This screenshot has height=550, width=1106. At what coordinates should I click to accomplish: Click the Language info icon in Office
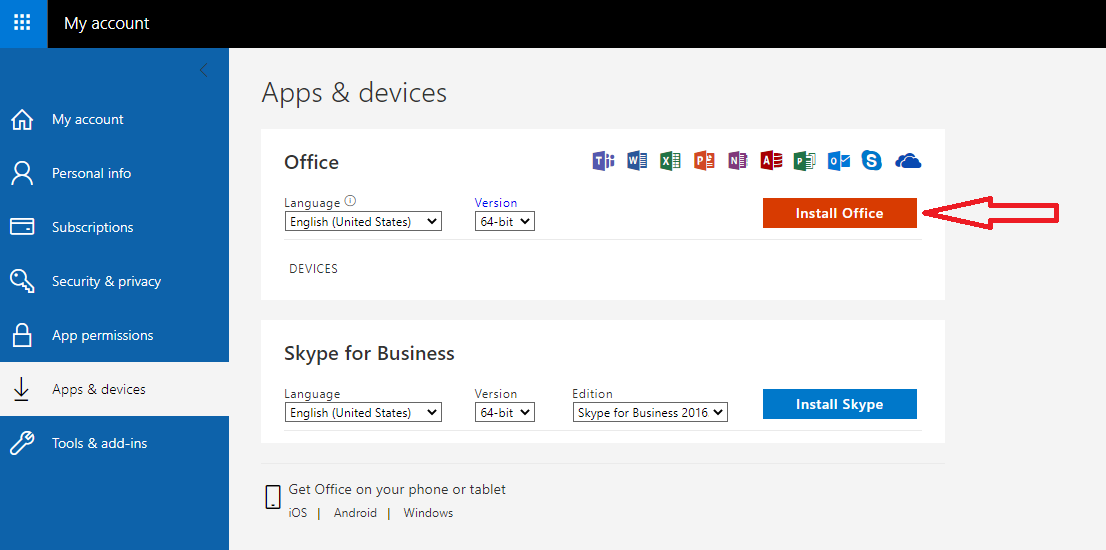351,201
